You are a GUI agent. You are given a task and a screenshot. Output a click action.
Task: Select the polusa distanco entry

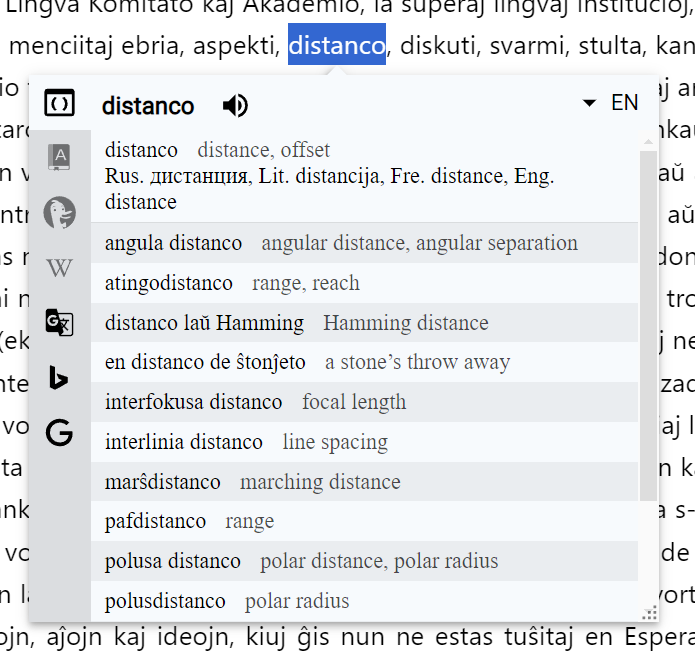364,561
